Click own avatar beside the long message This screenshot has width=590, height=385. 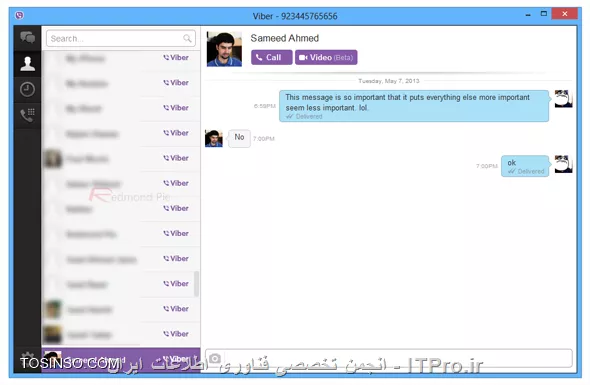tap(564, 99)
